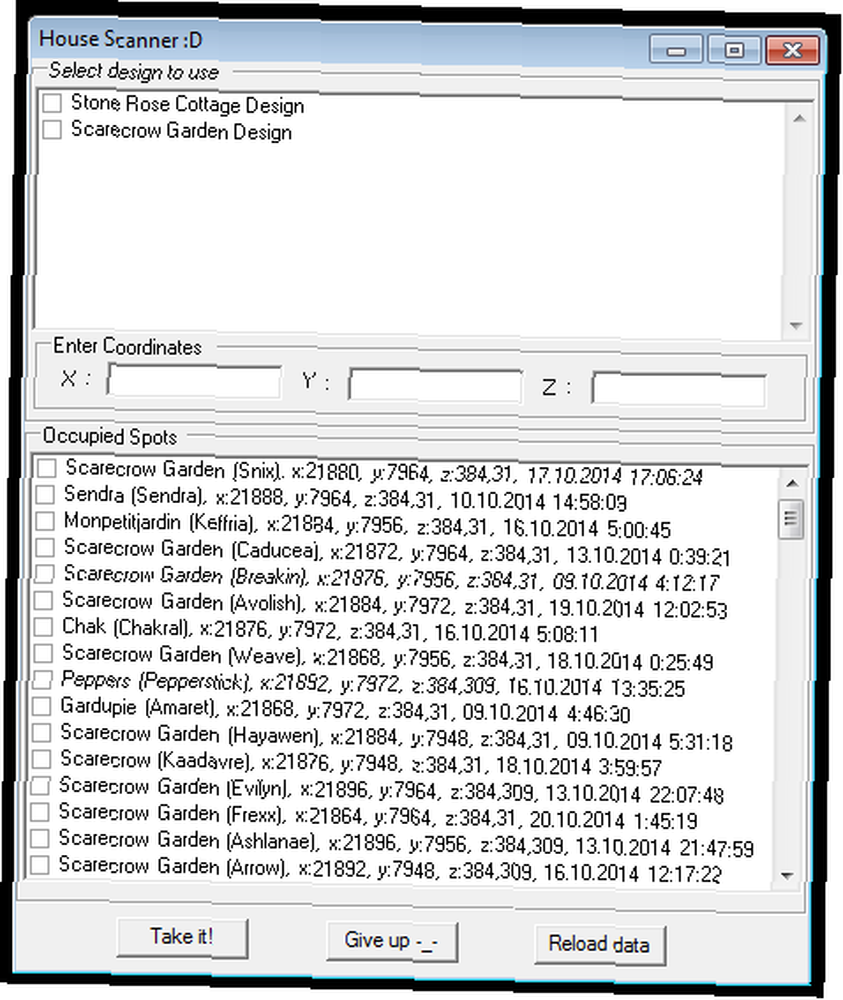Tick the Scarecrow Garden (Arrow) checkbox
843x1000 pixels.
coord(40,865)
